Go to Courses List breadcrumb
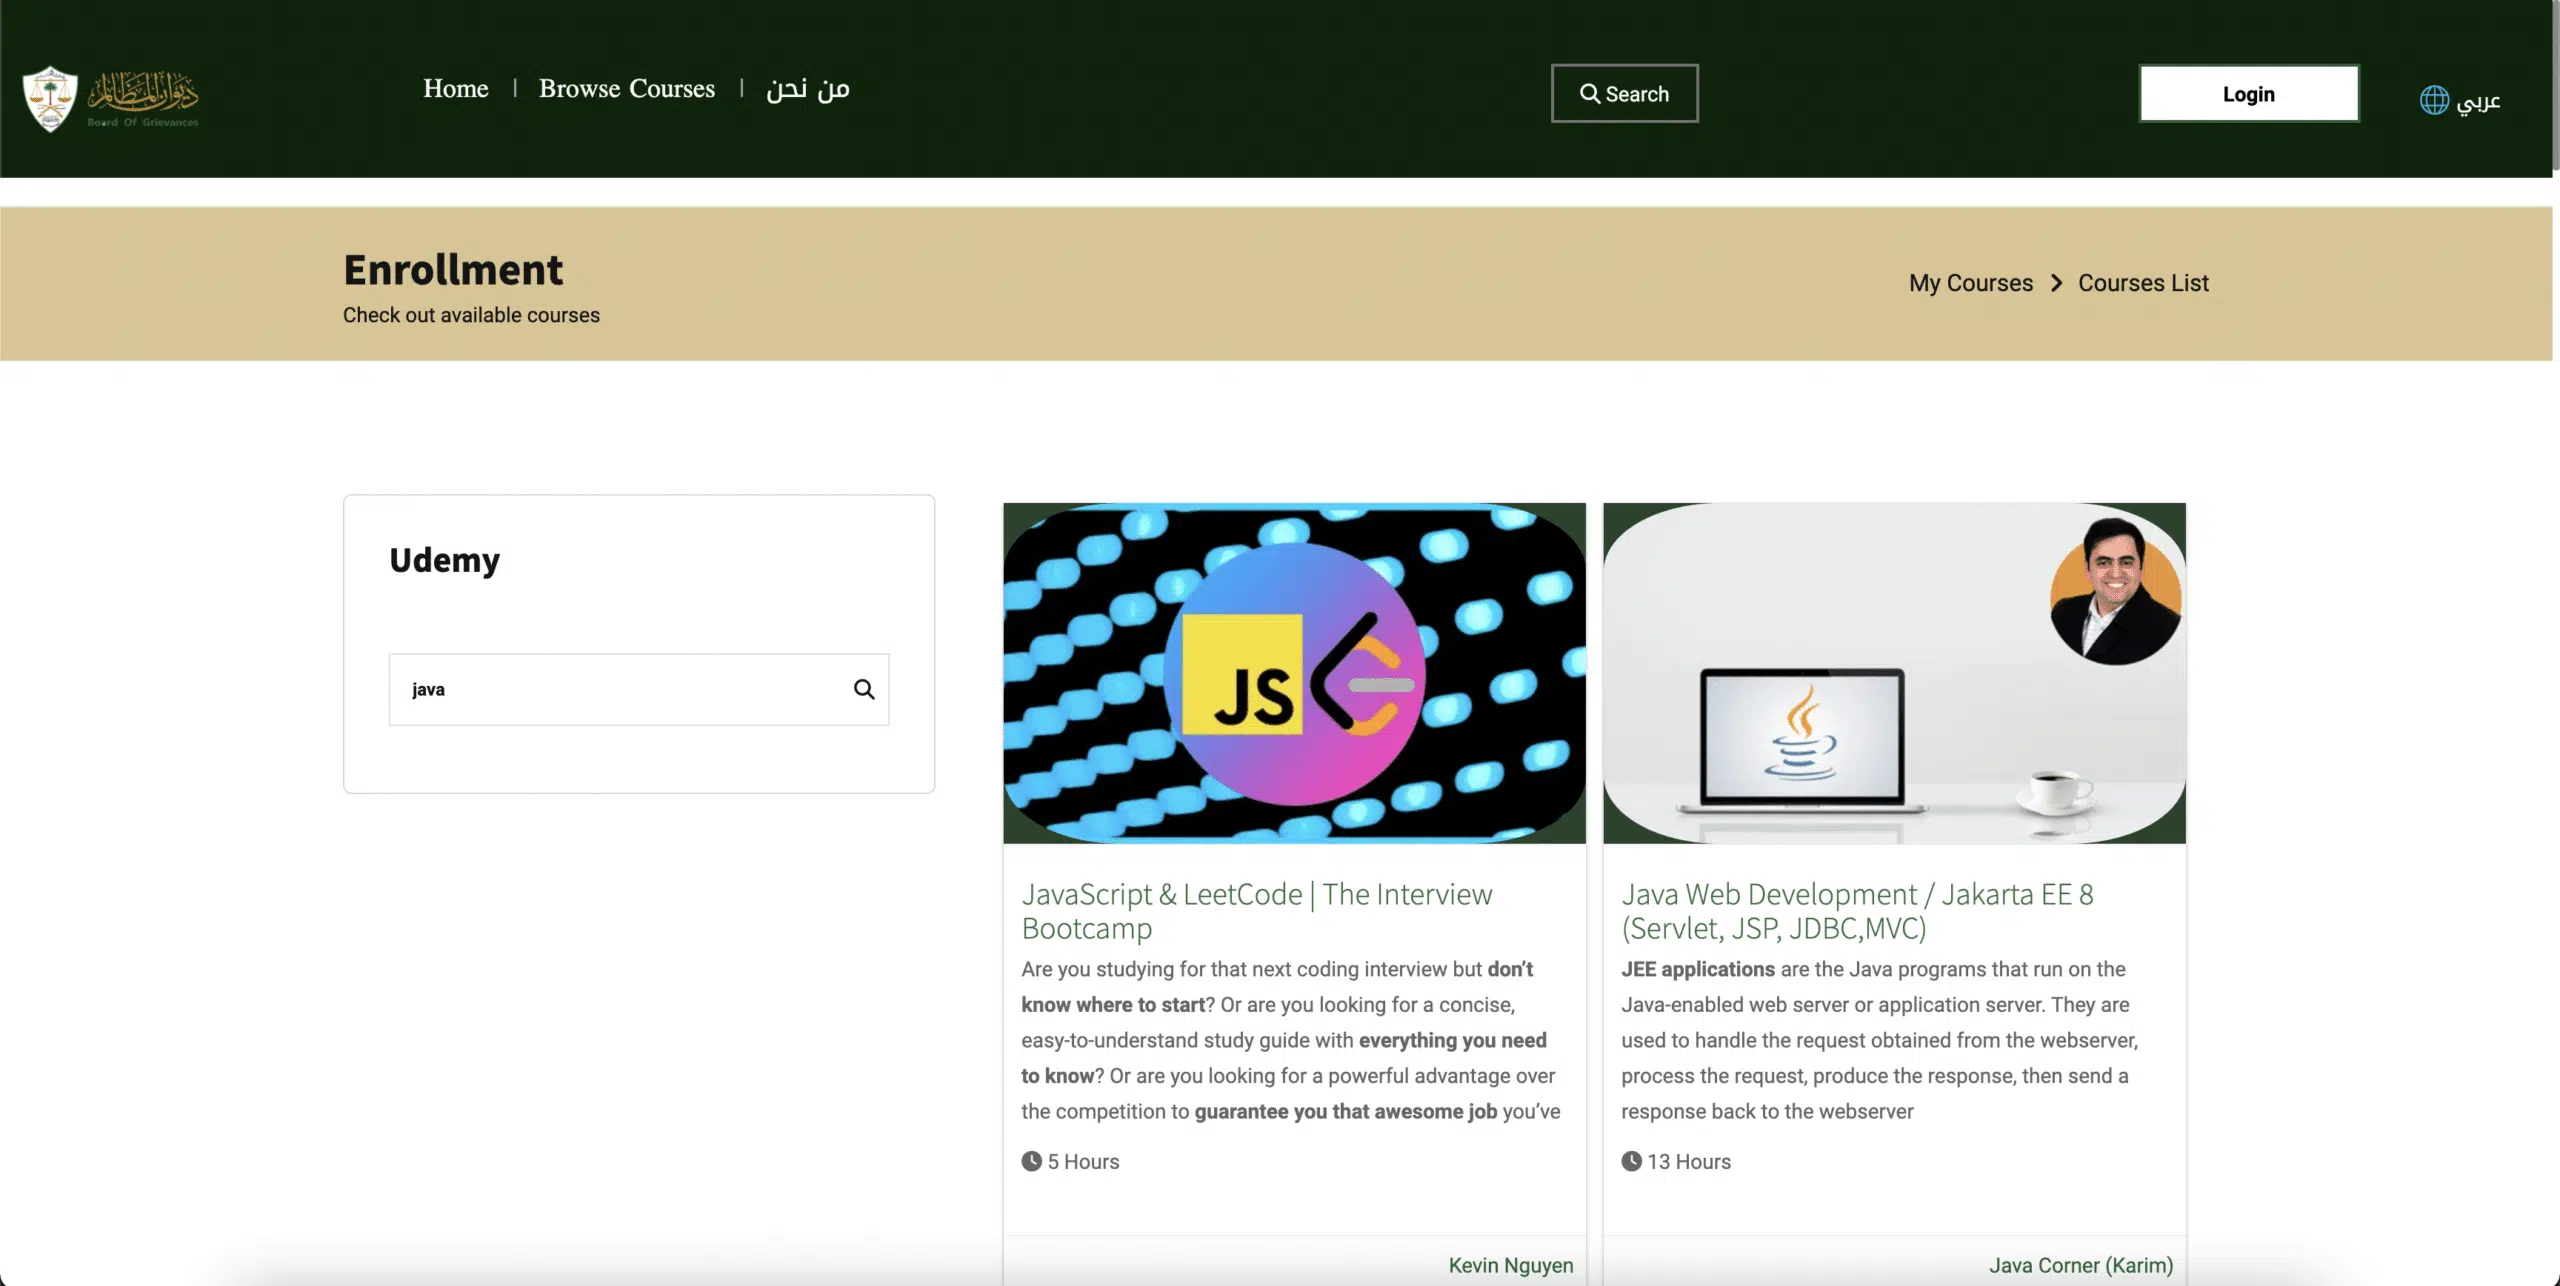 coord(2143,283)
